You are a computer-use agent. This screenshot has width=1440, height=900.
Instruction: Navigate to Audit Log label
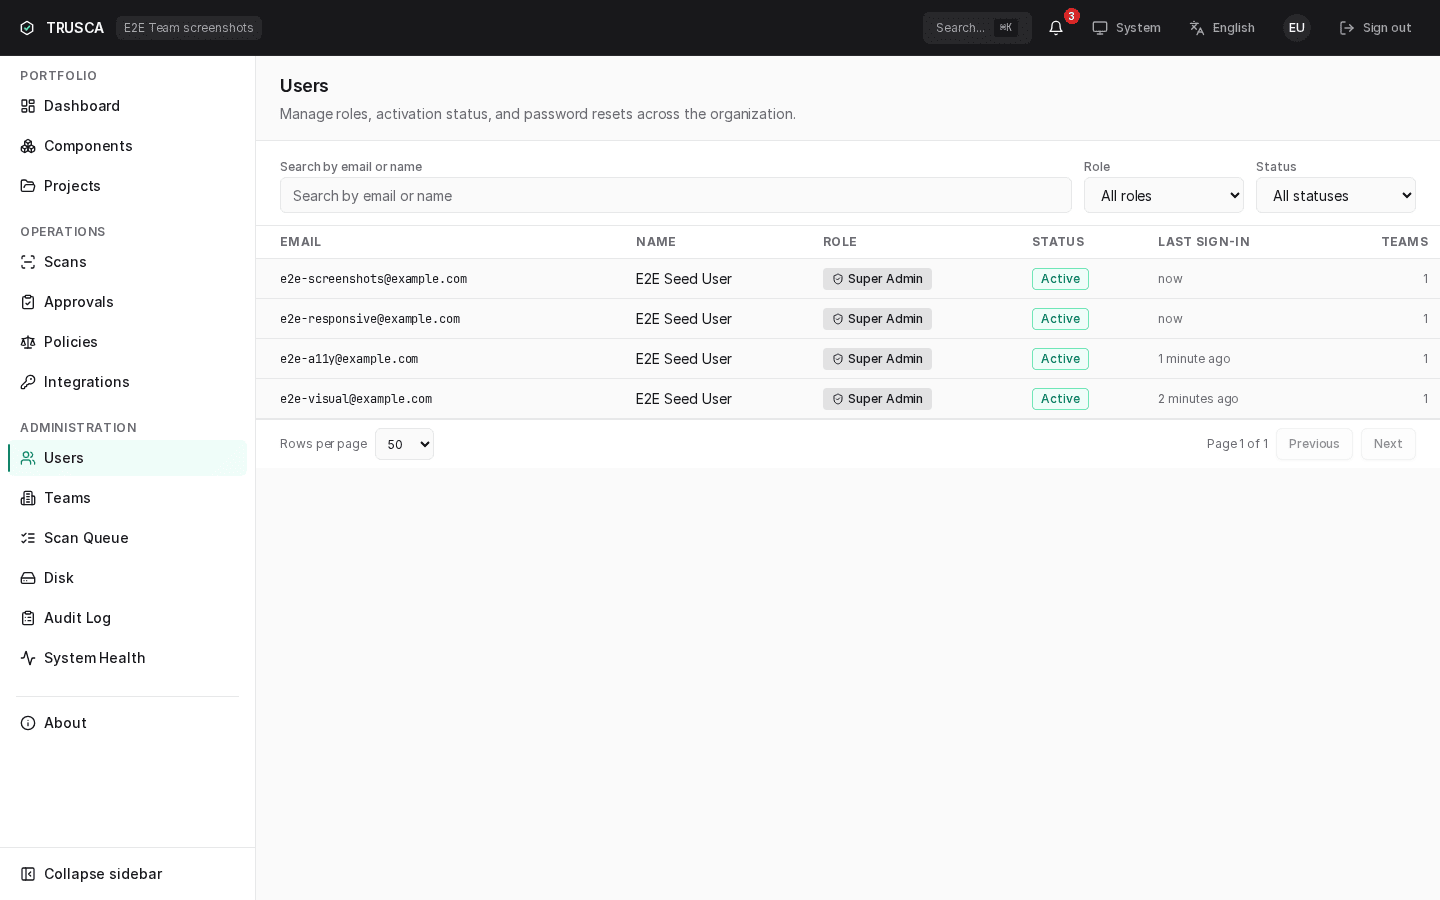77,618
